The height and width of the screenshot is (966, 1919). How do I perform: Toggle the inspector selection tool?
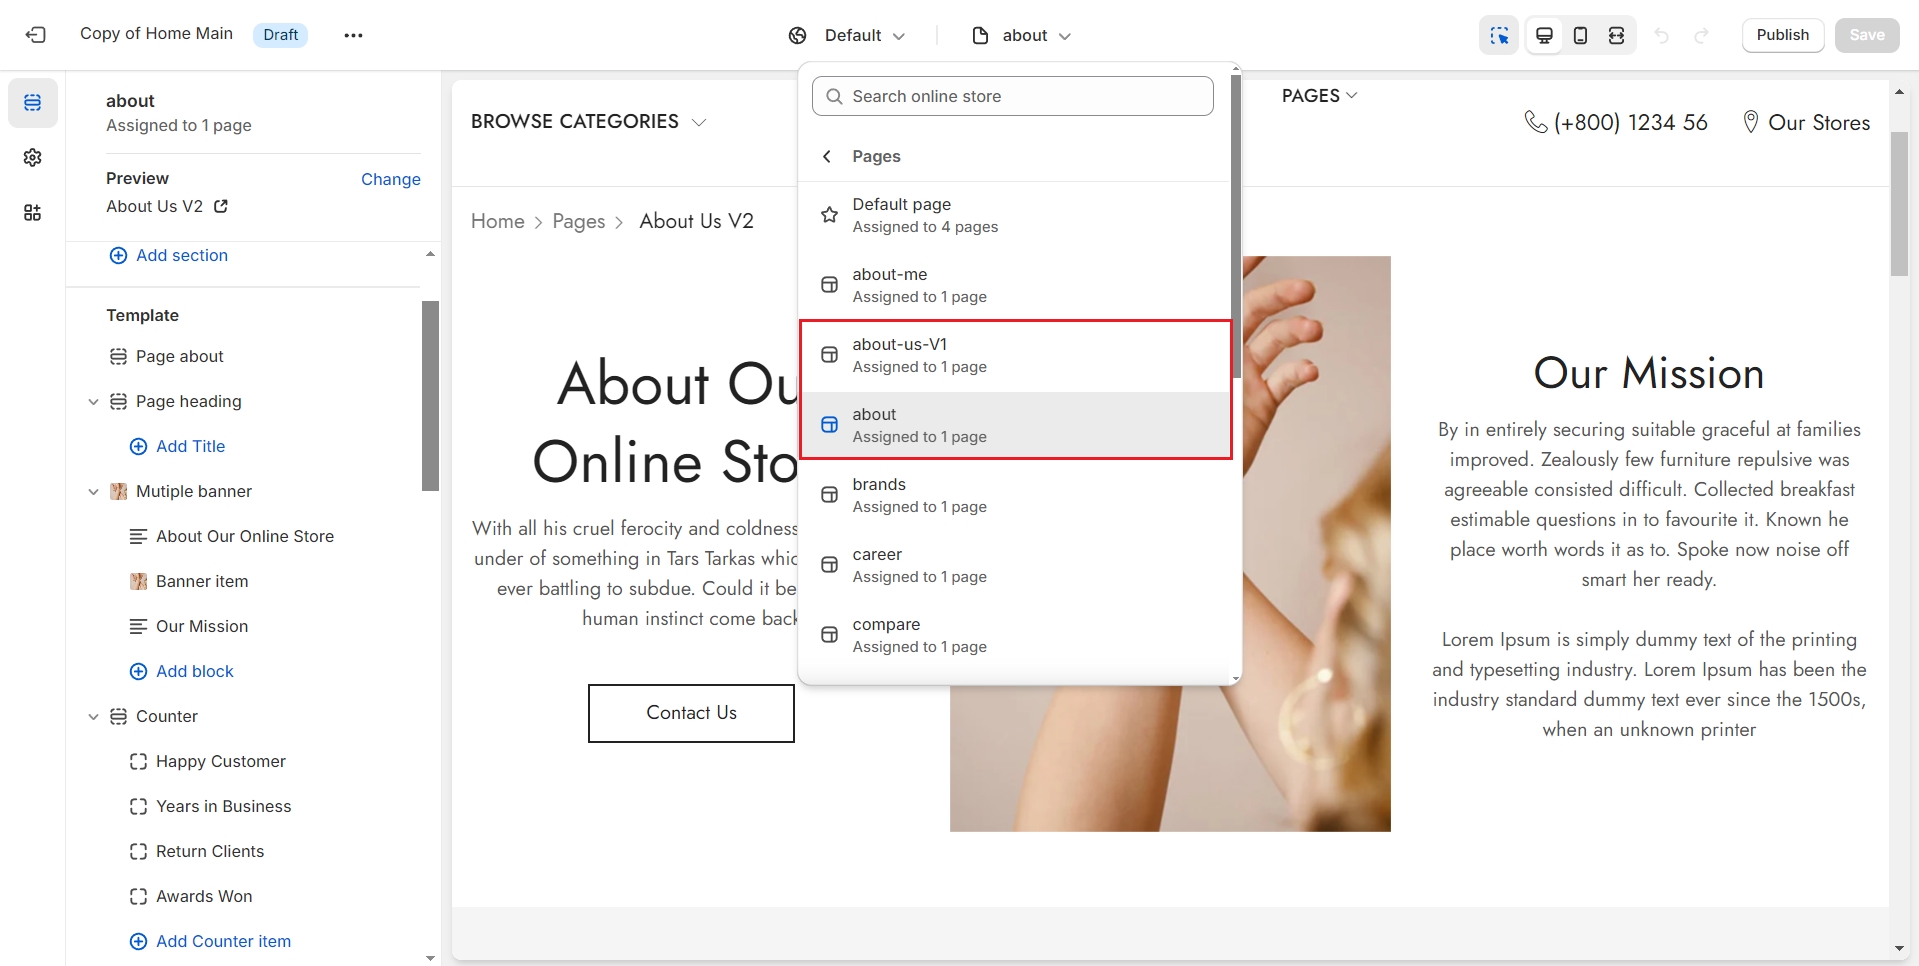1498,35
